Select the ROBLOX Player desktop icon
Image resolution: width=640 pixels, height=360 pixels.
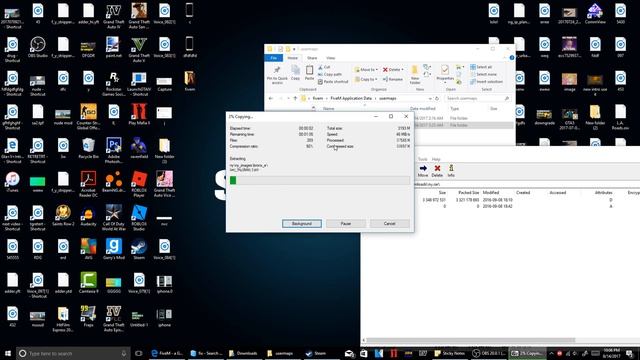pos(139,184)
